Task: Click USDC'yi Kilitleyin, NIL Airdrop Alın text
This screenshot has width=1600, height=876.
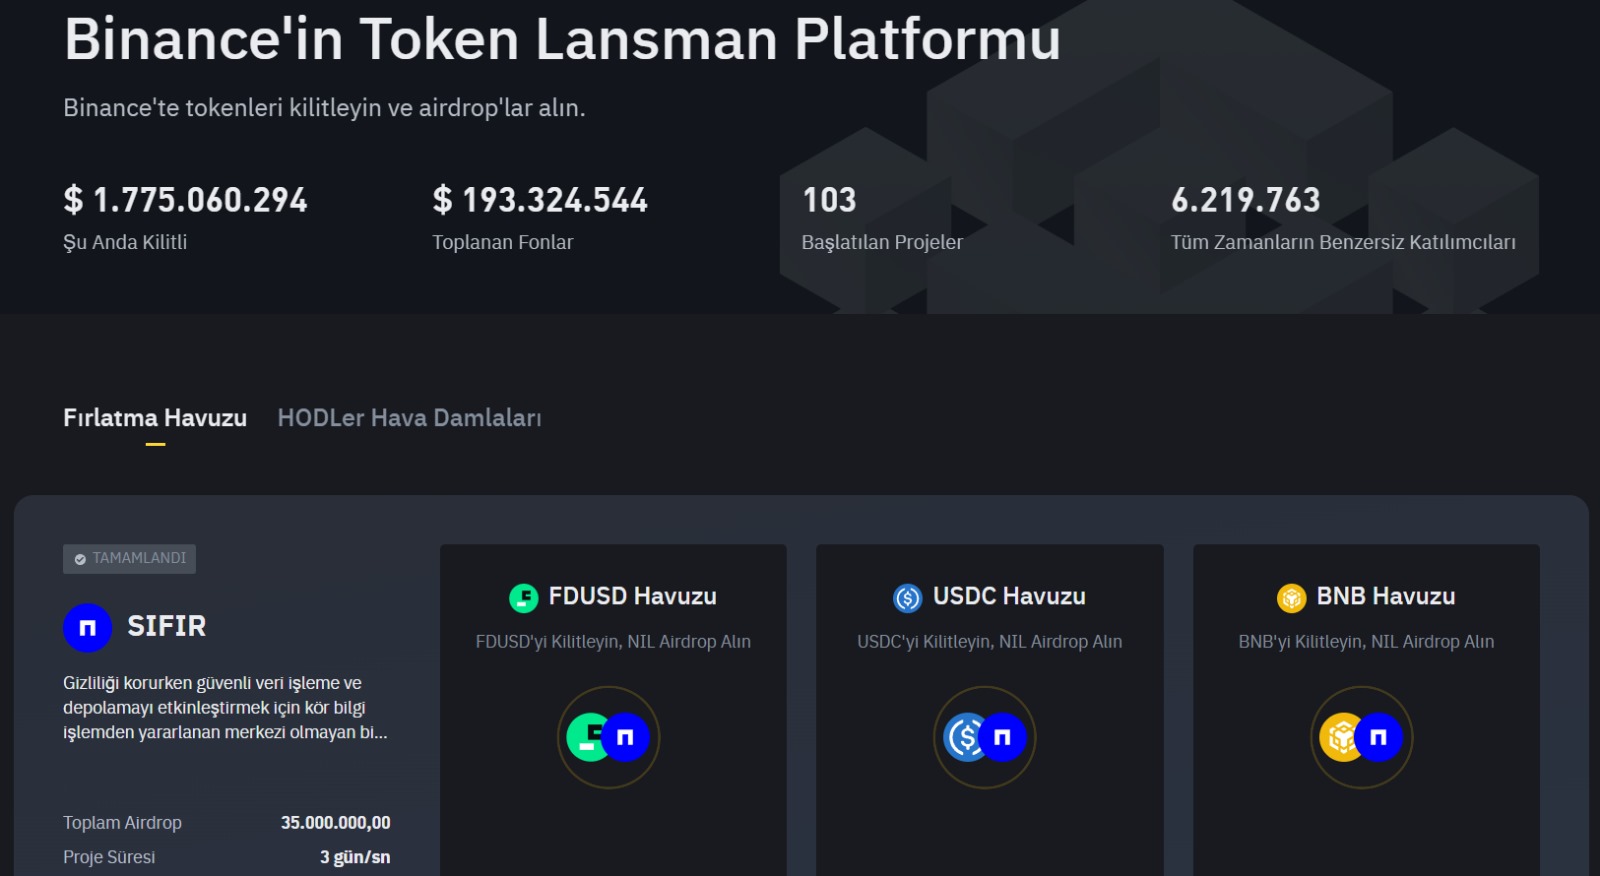Action: pyautogui.click(x=989, y=642)
